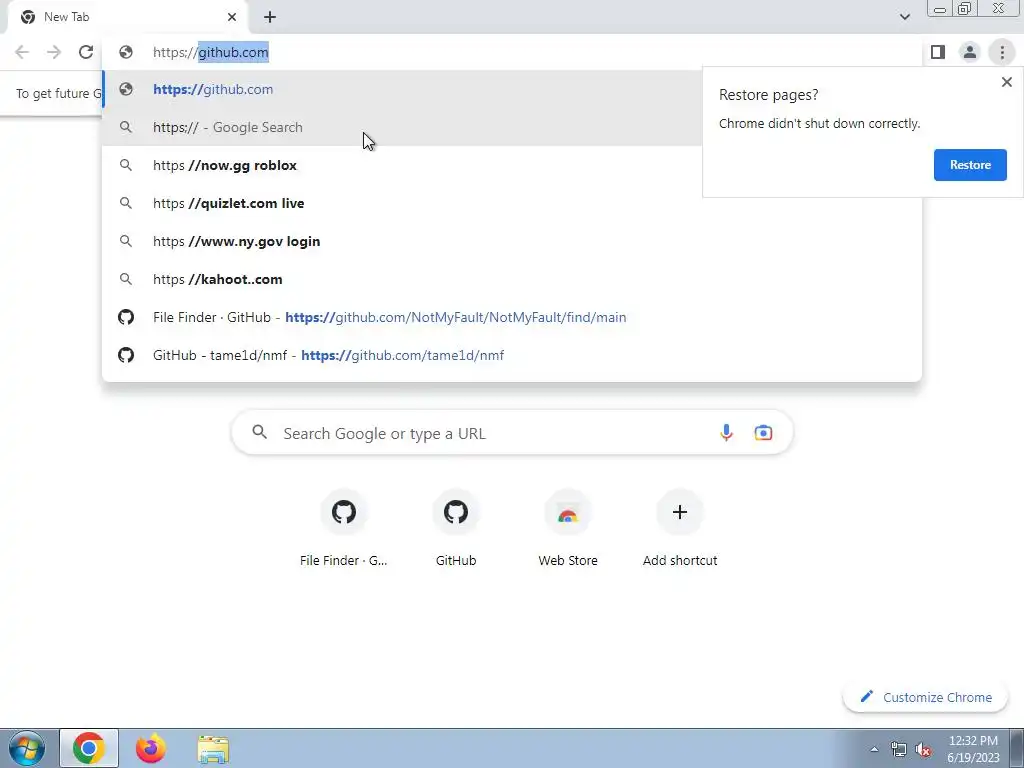Screen dimensions: 1024x768
Task: Click search icon beside quizlet.com live
Action: (x=126, y=203)
